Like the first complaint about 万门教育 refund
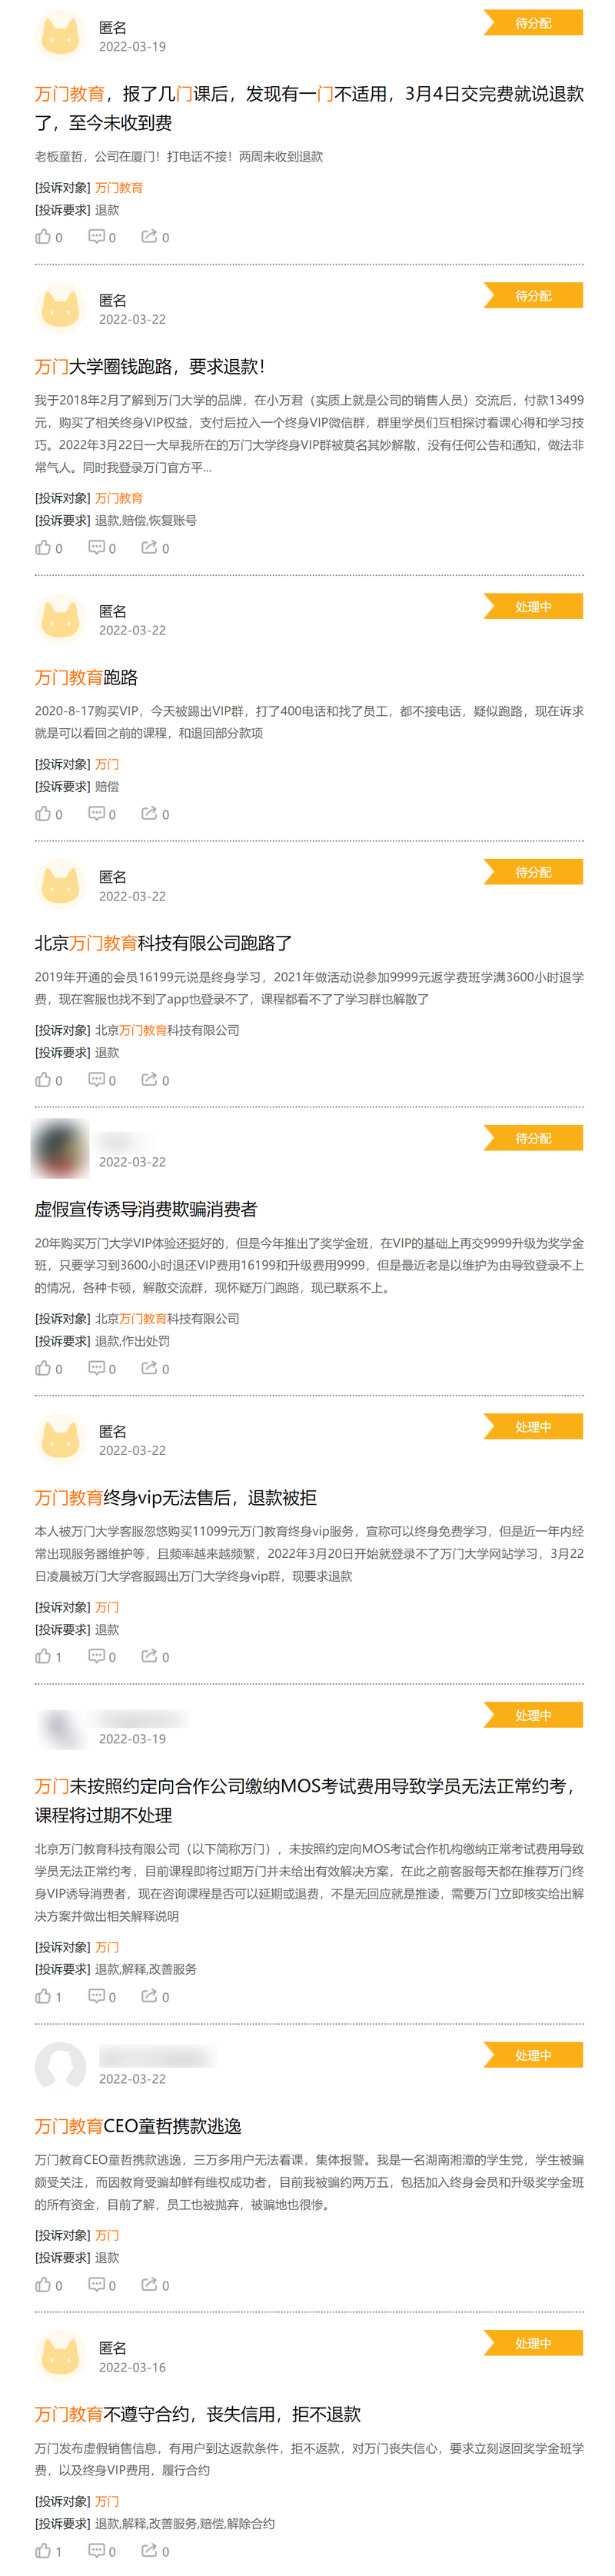 (48, 237)
